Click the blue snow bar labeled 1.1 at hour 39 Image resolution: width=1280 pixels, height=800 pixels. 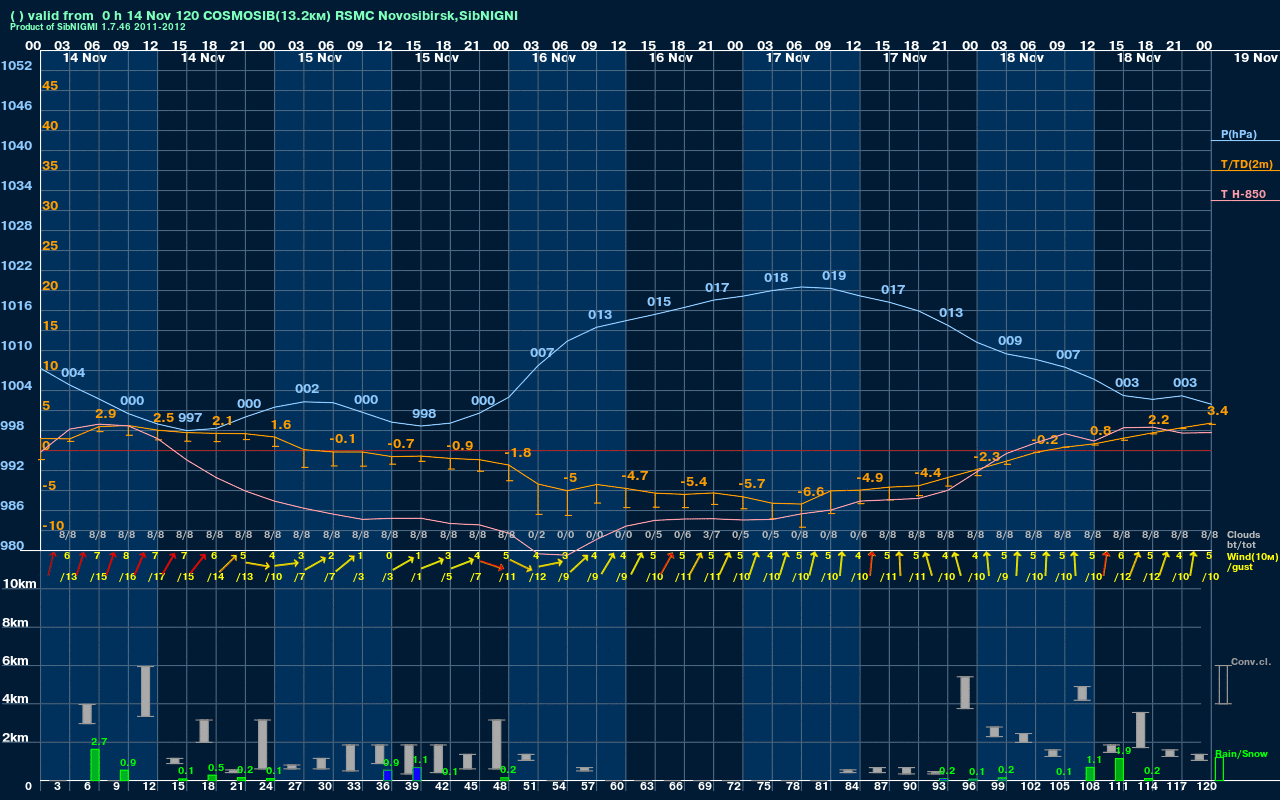click(x=417, y=773)
